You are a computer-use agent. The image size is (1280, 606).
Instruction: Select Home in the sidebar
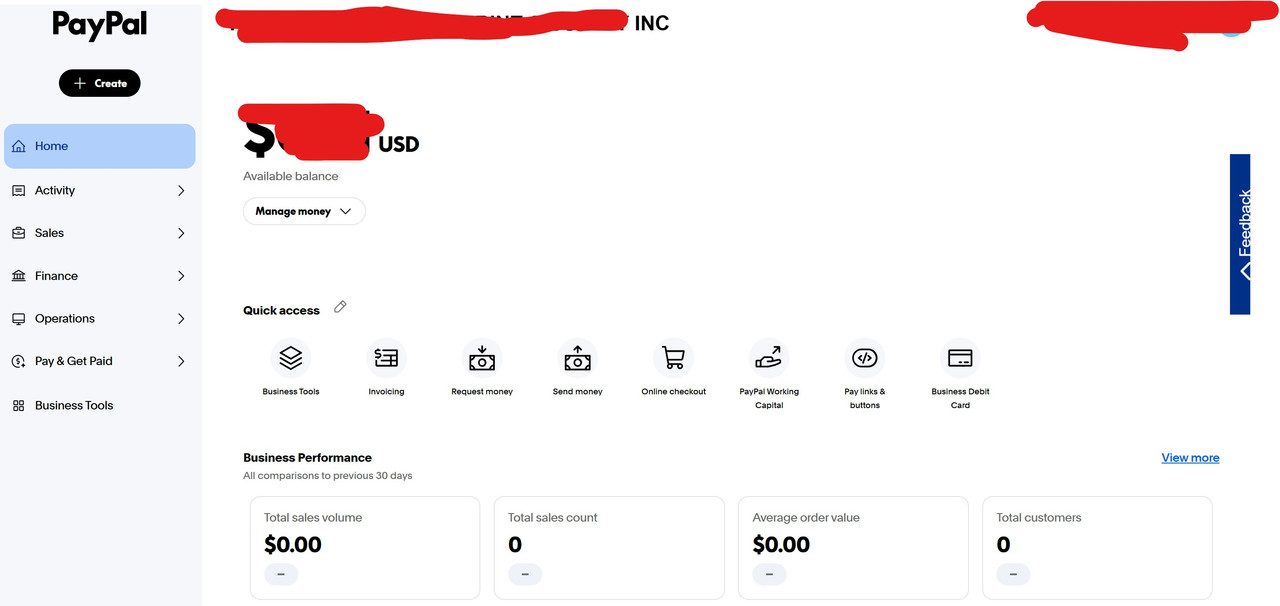tap(100, 146)
